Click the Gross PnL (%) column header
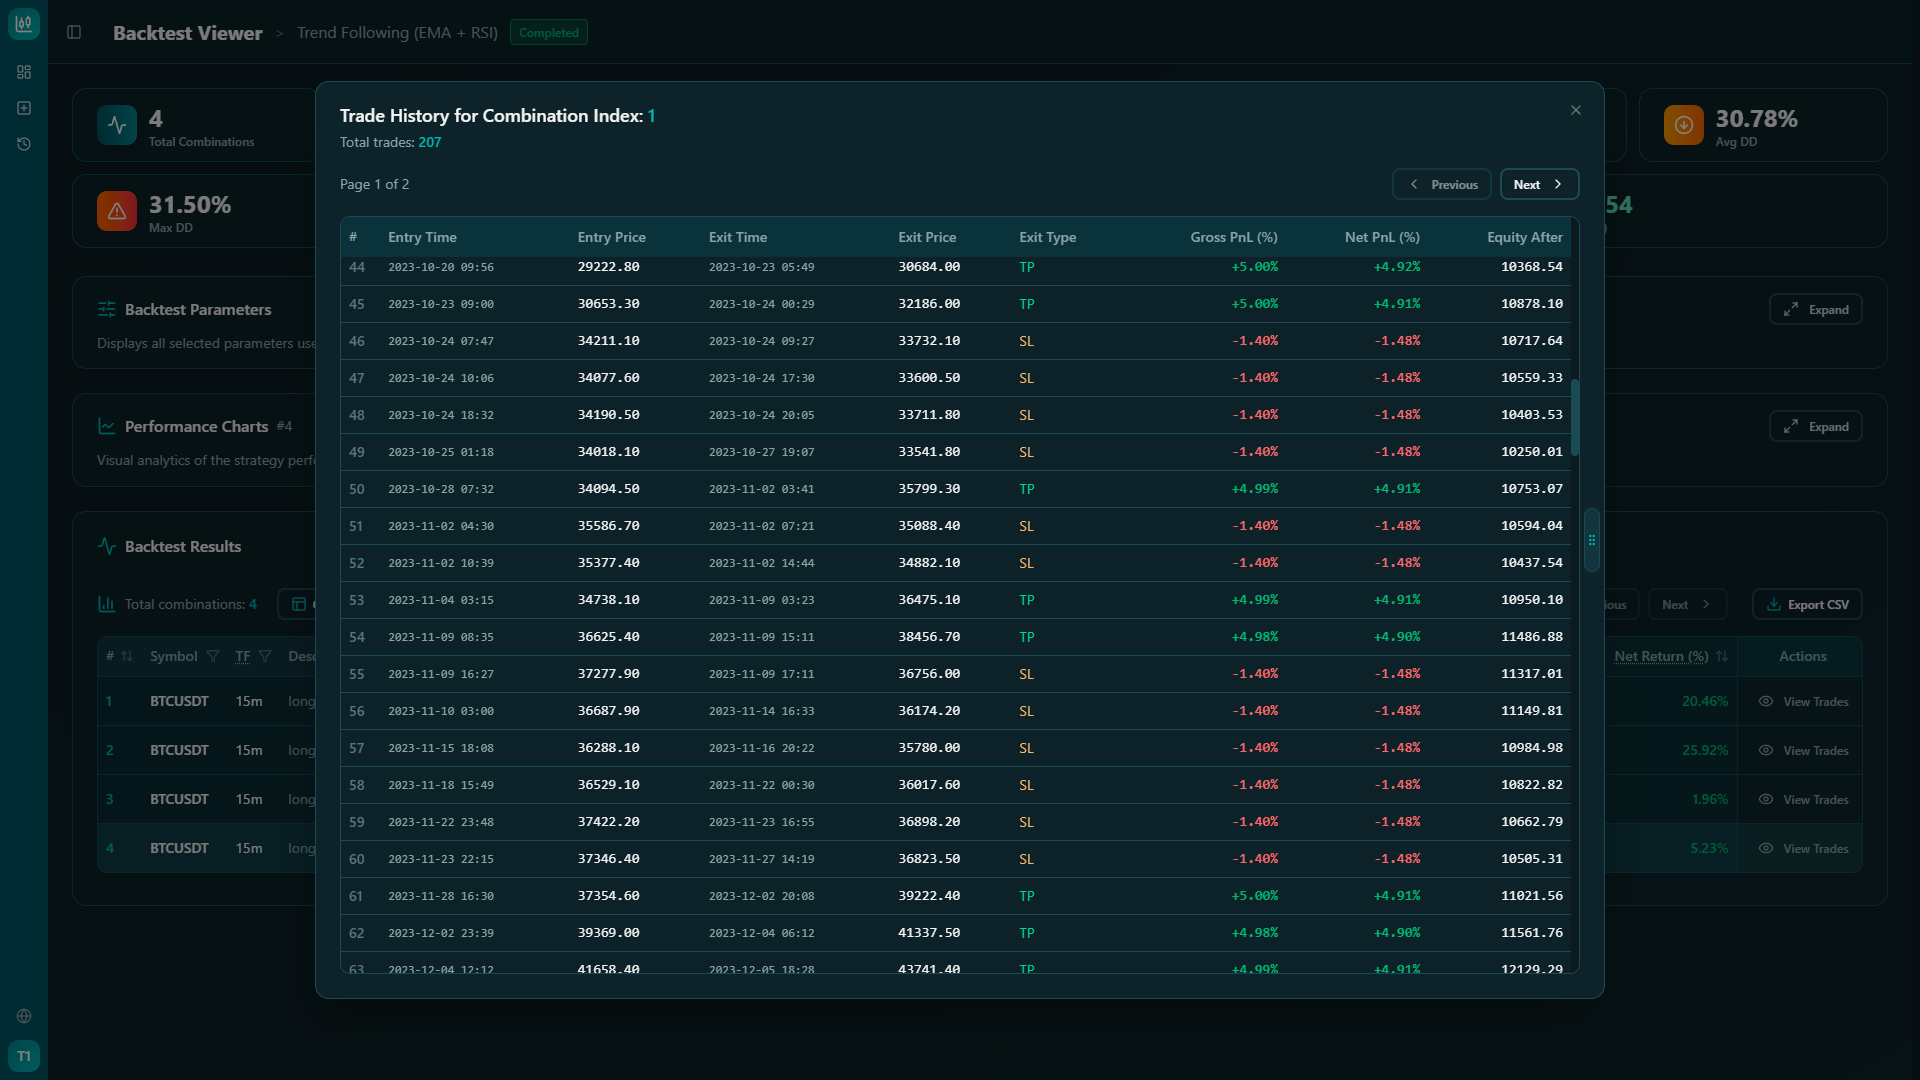This screenshot has width=1920, height=1080. click(x=1234, y=237)
